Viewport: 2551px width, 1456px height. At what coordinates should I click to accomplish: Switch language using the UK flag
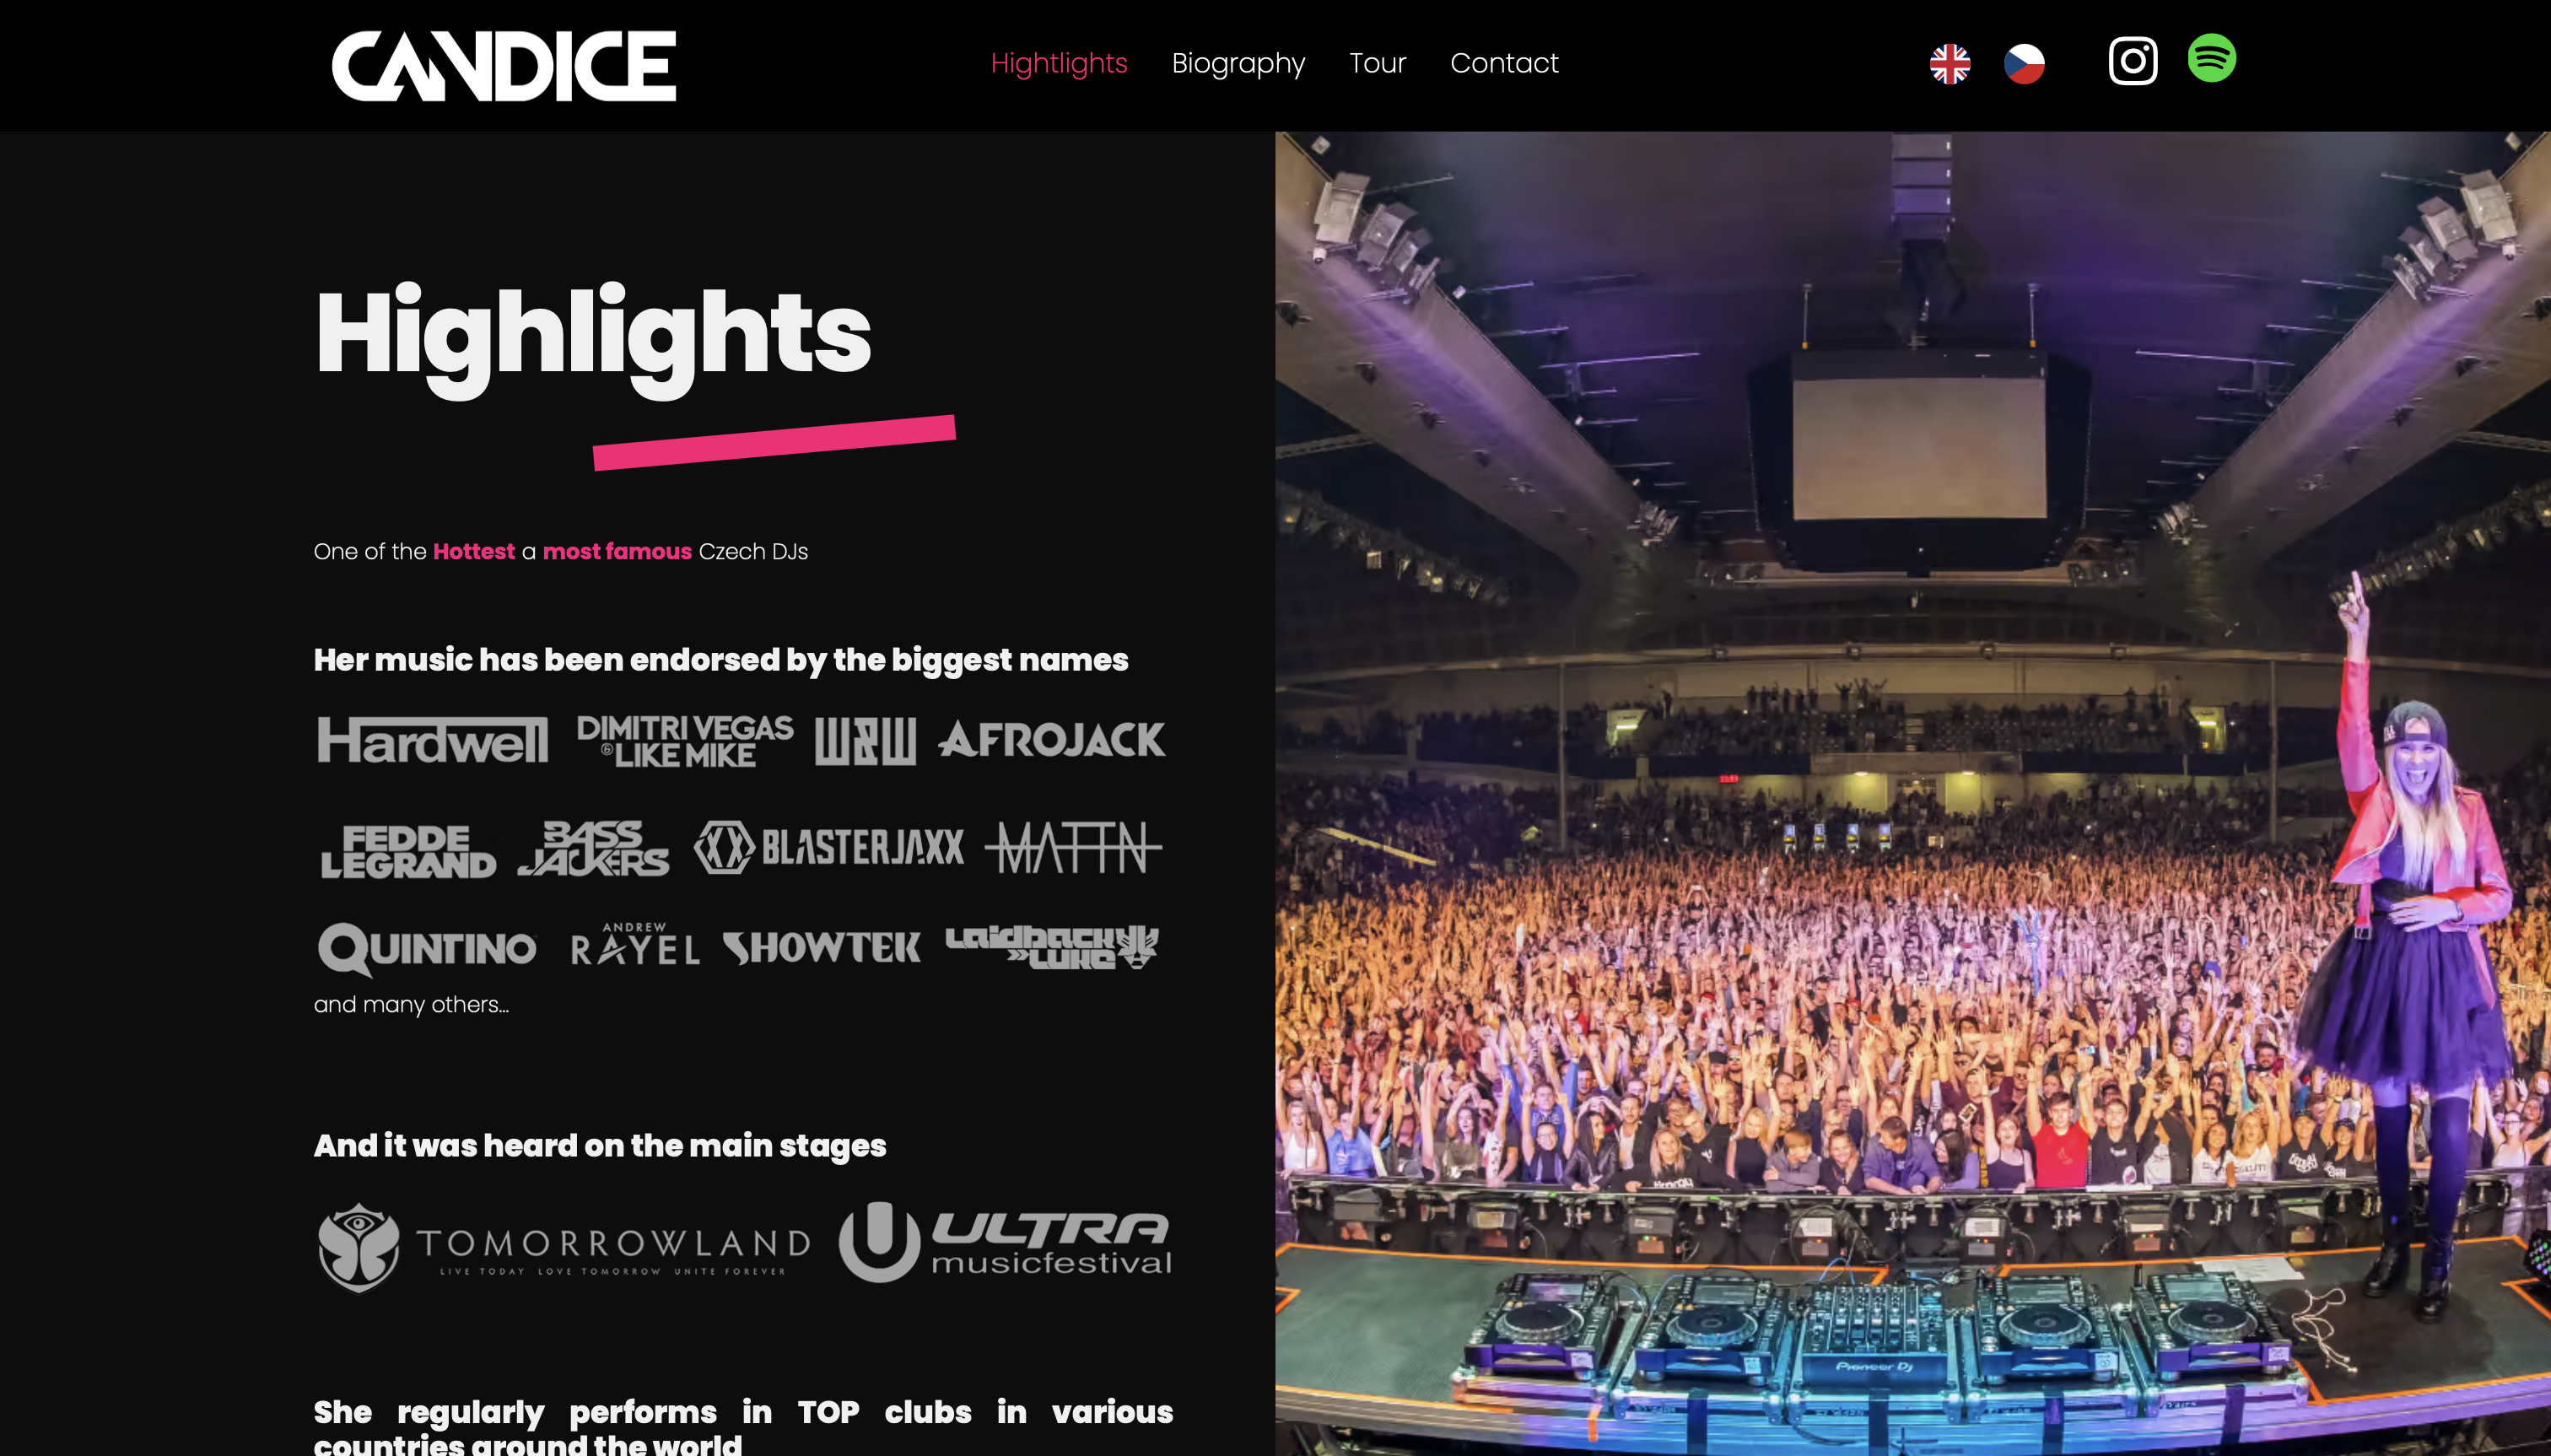(x=1949, y=64)
